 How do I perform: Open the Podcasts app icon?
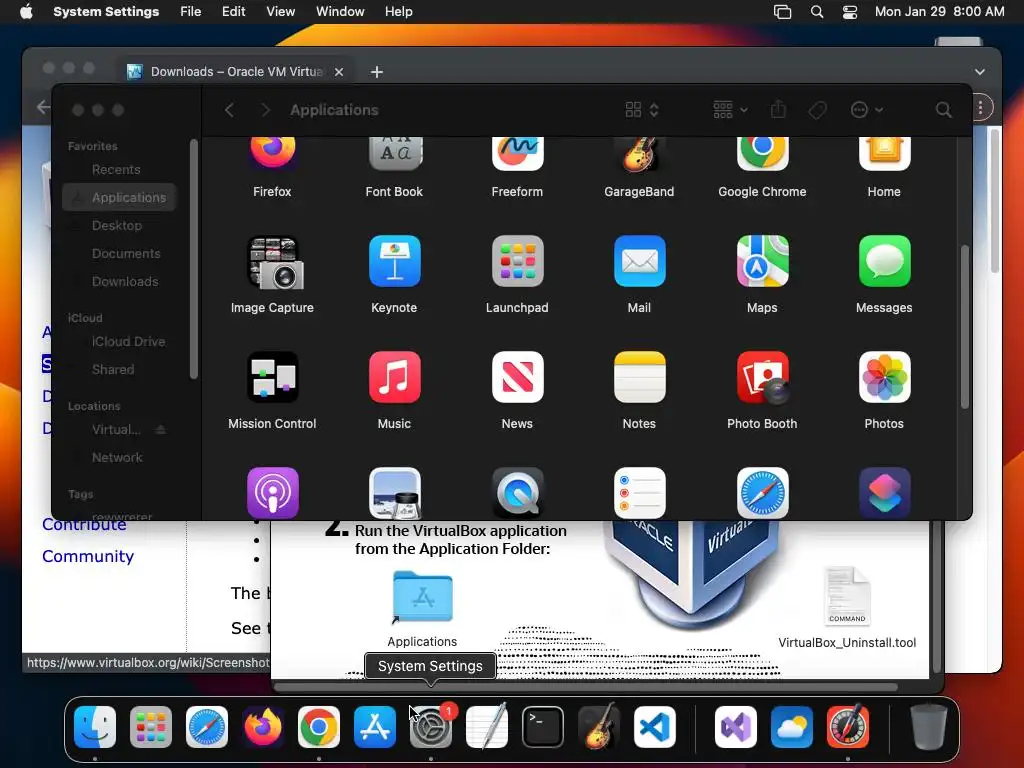(272, 492)
